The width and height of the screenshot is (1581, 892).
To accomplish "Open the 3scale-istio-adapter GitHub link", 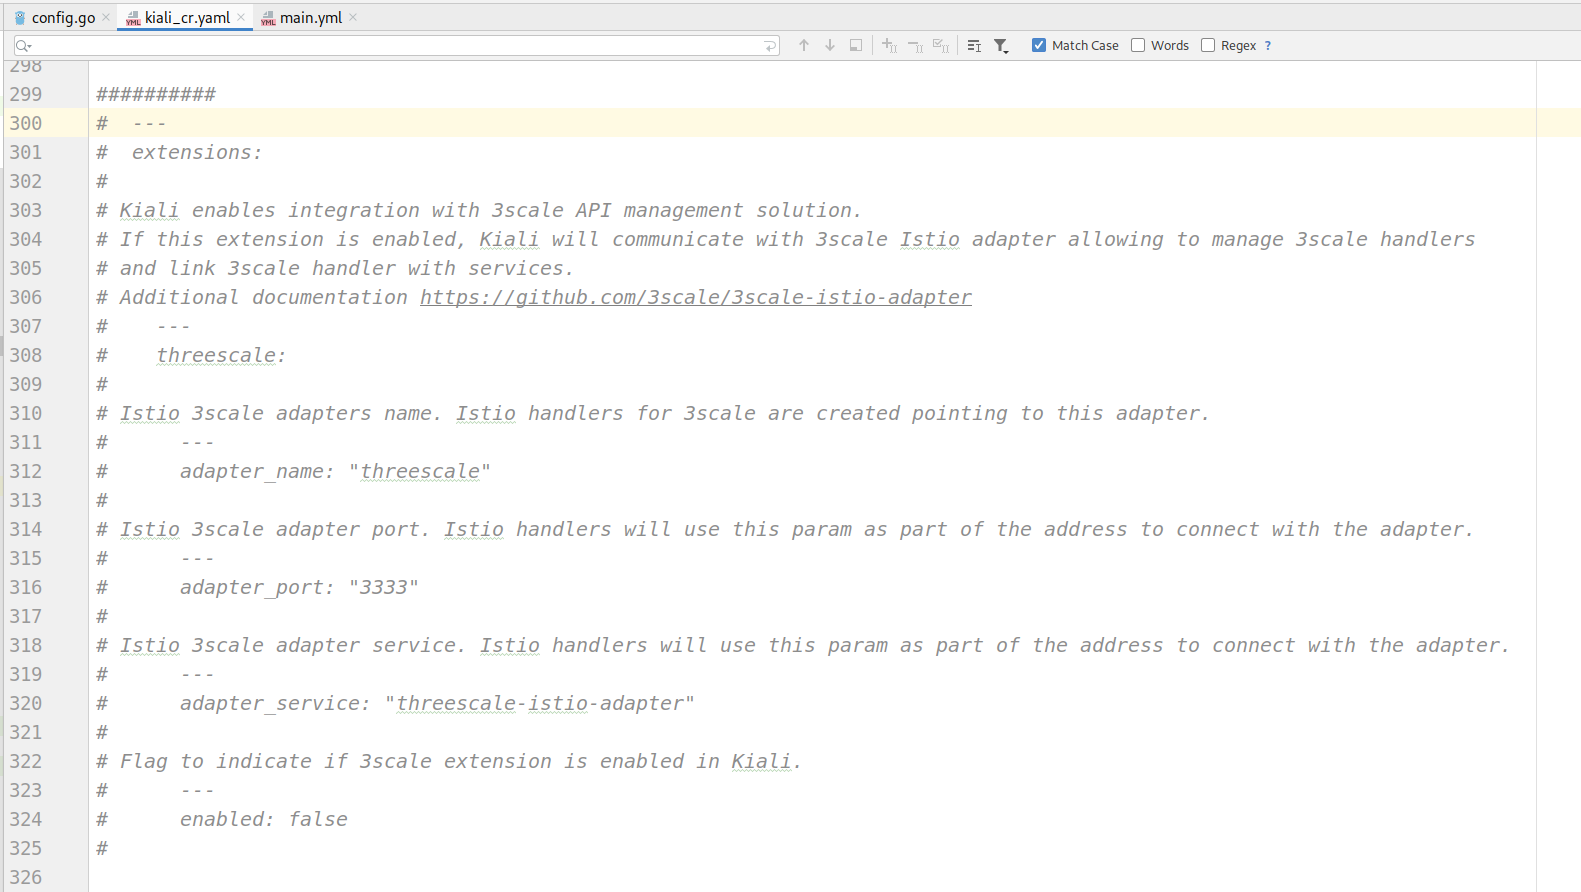I will 696,297.
